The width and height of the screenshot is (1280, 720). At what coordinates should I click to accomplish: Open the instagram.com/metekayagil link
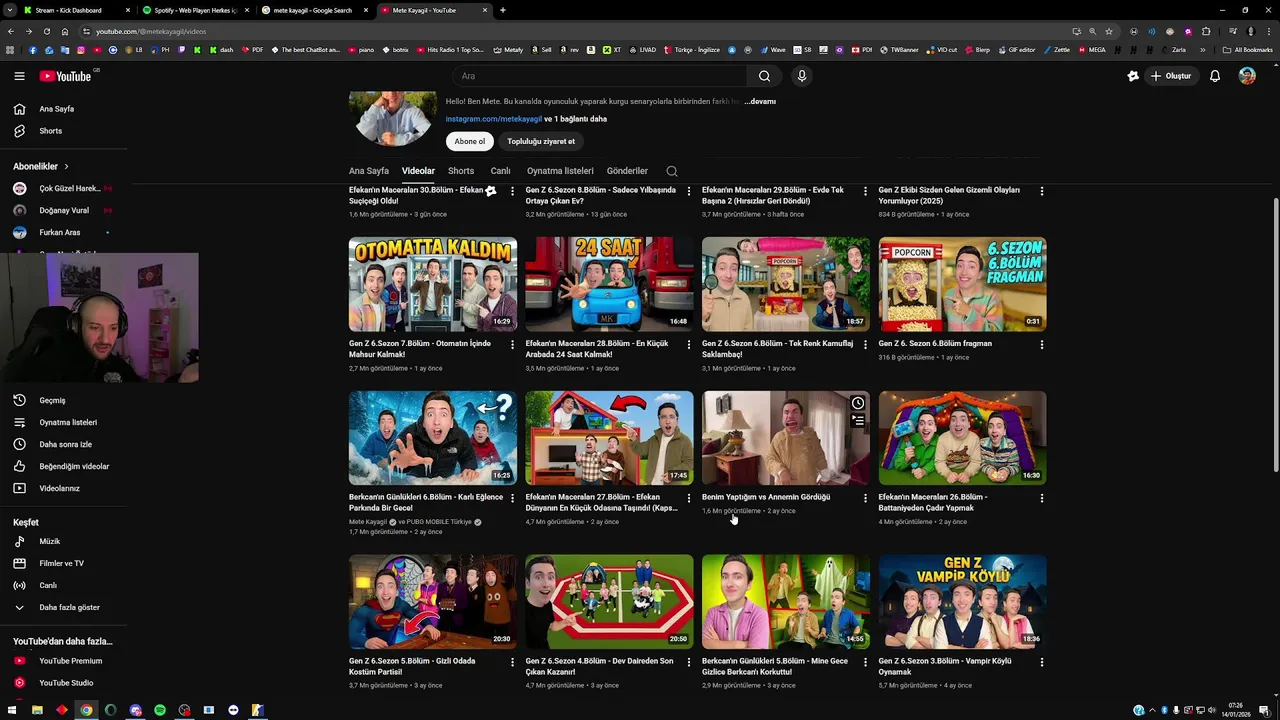click(494, 119)
